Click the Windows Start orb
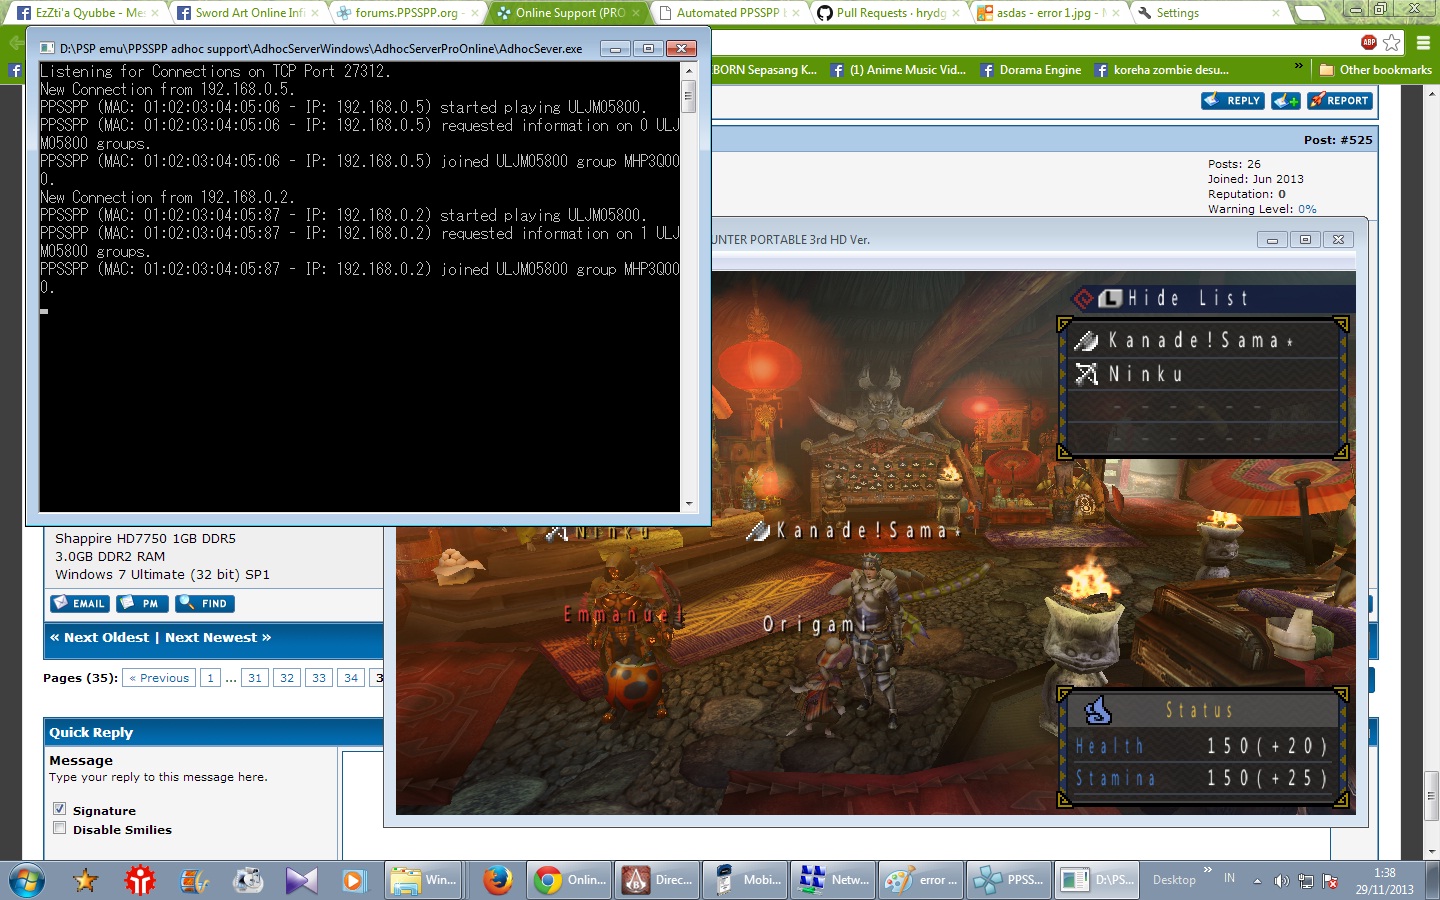This screenshot has height=900, width=1440. 27,880
